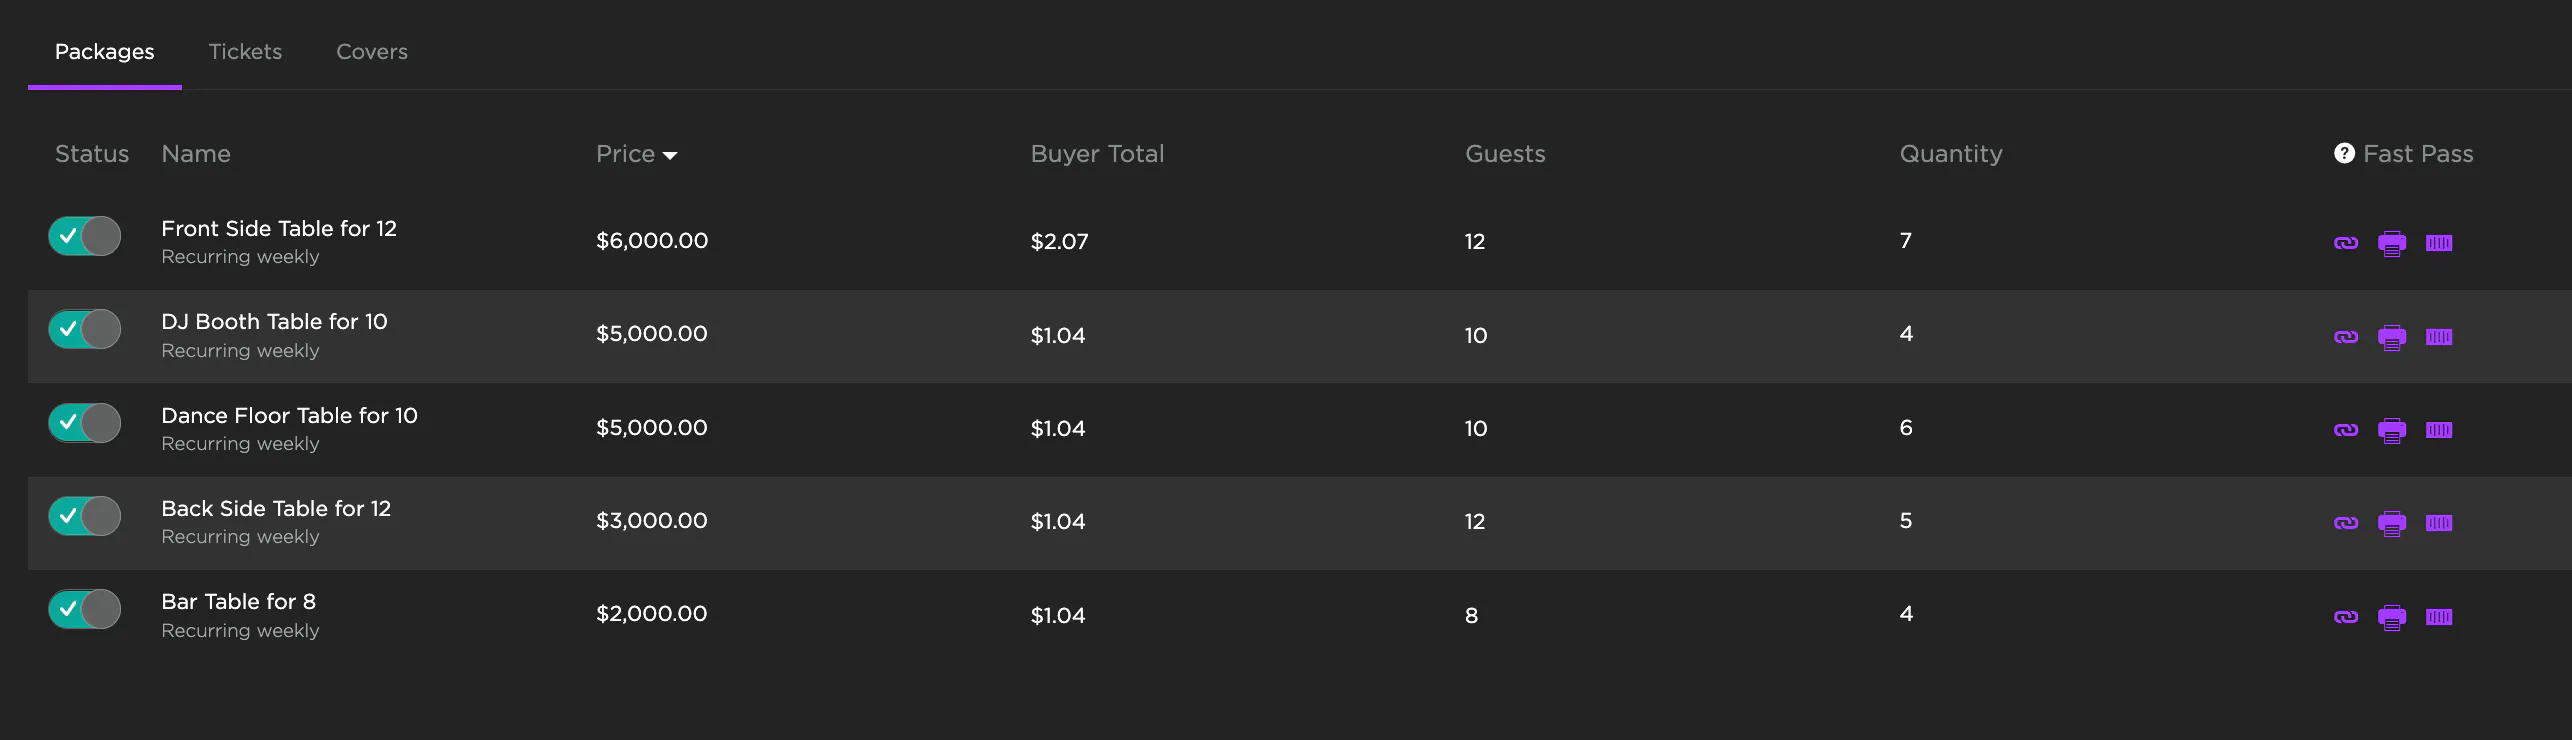Toggle Back Side Table for 12 status
The height and width of the screenshot is (740, 2572).
tap(85, 516)
